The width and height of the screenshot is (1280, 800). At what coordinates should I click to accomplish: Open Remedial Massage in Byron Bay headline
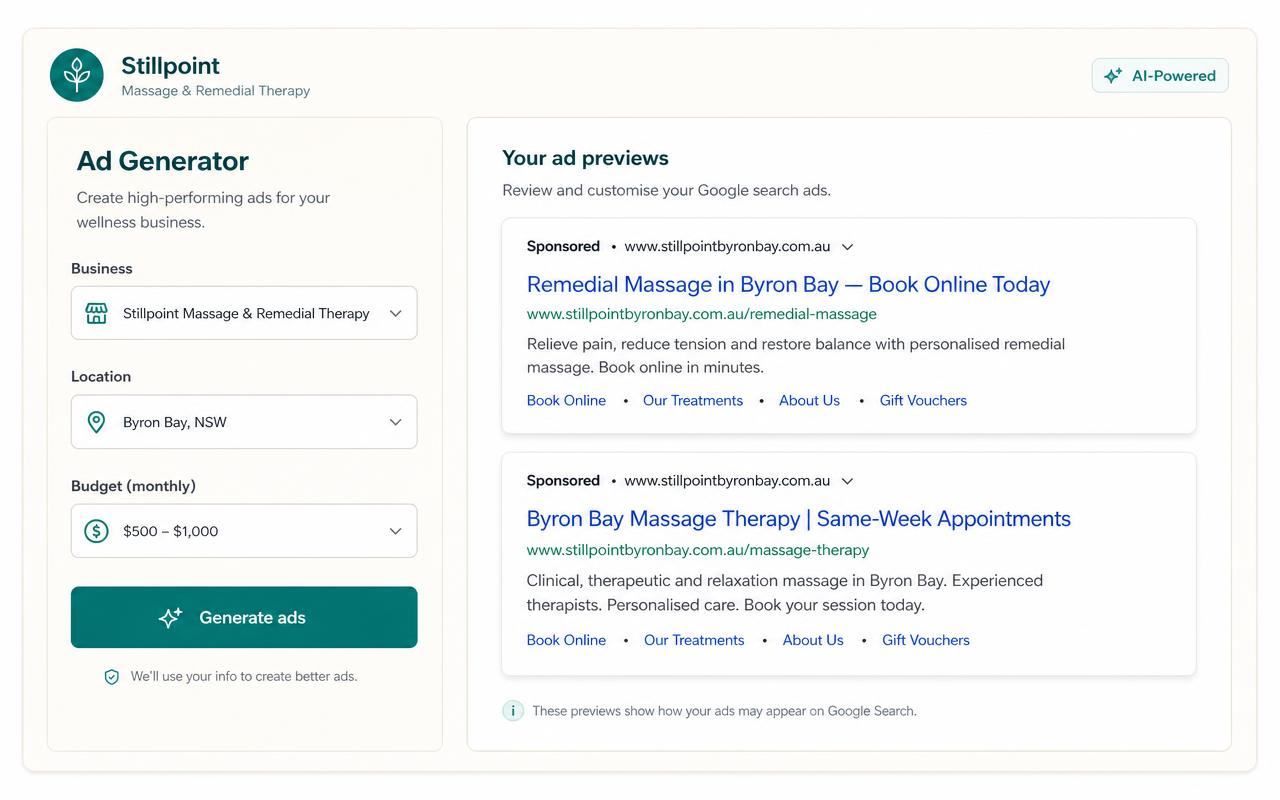click(x=788, y=284)
